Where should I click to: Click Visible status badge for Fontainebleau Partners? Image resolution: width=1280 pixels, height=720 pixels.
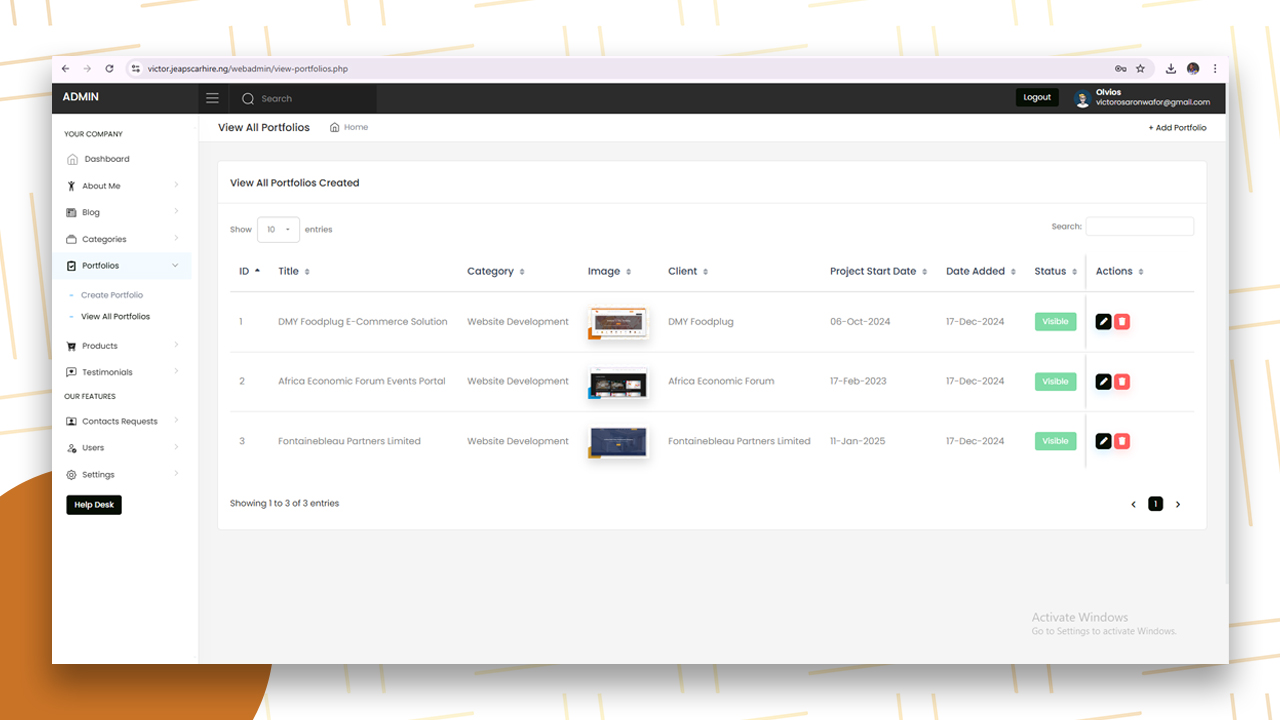point(1055,441)
